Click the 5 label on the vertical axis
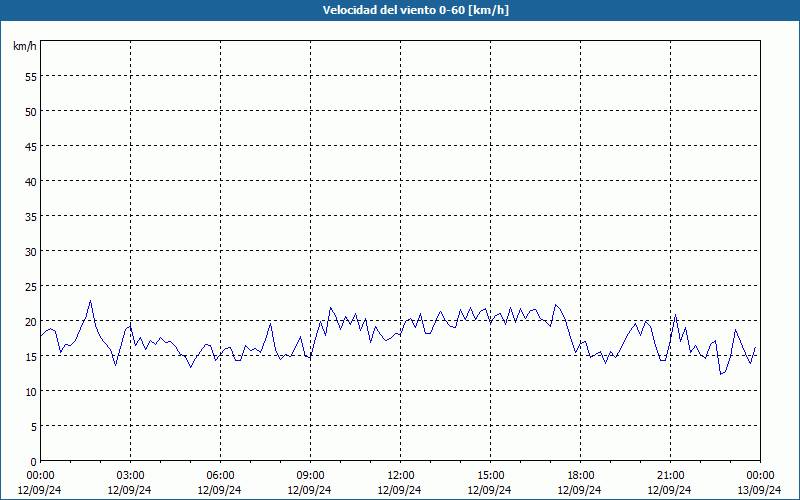 click(x=33, y=426)
